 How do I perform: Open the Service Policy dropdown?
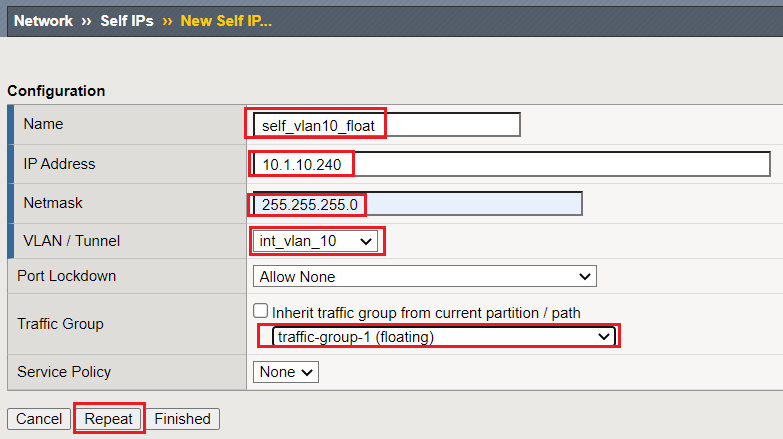286,372
